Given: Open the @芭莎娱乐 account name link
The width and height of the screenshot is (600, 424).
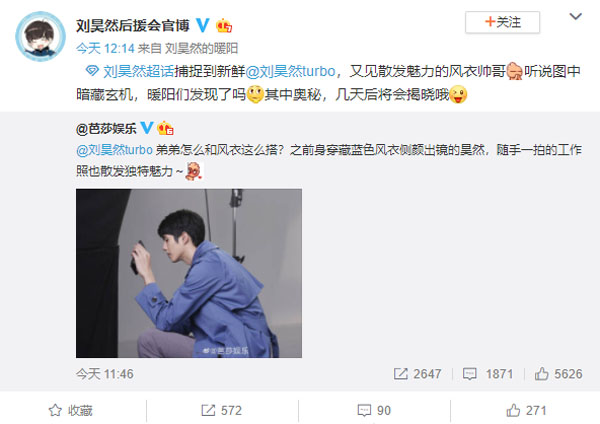Looking at the screenshot, I should [x=106, y=129].
